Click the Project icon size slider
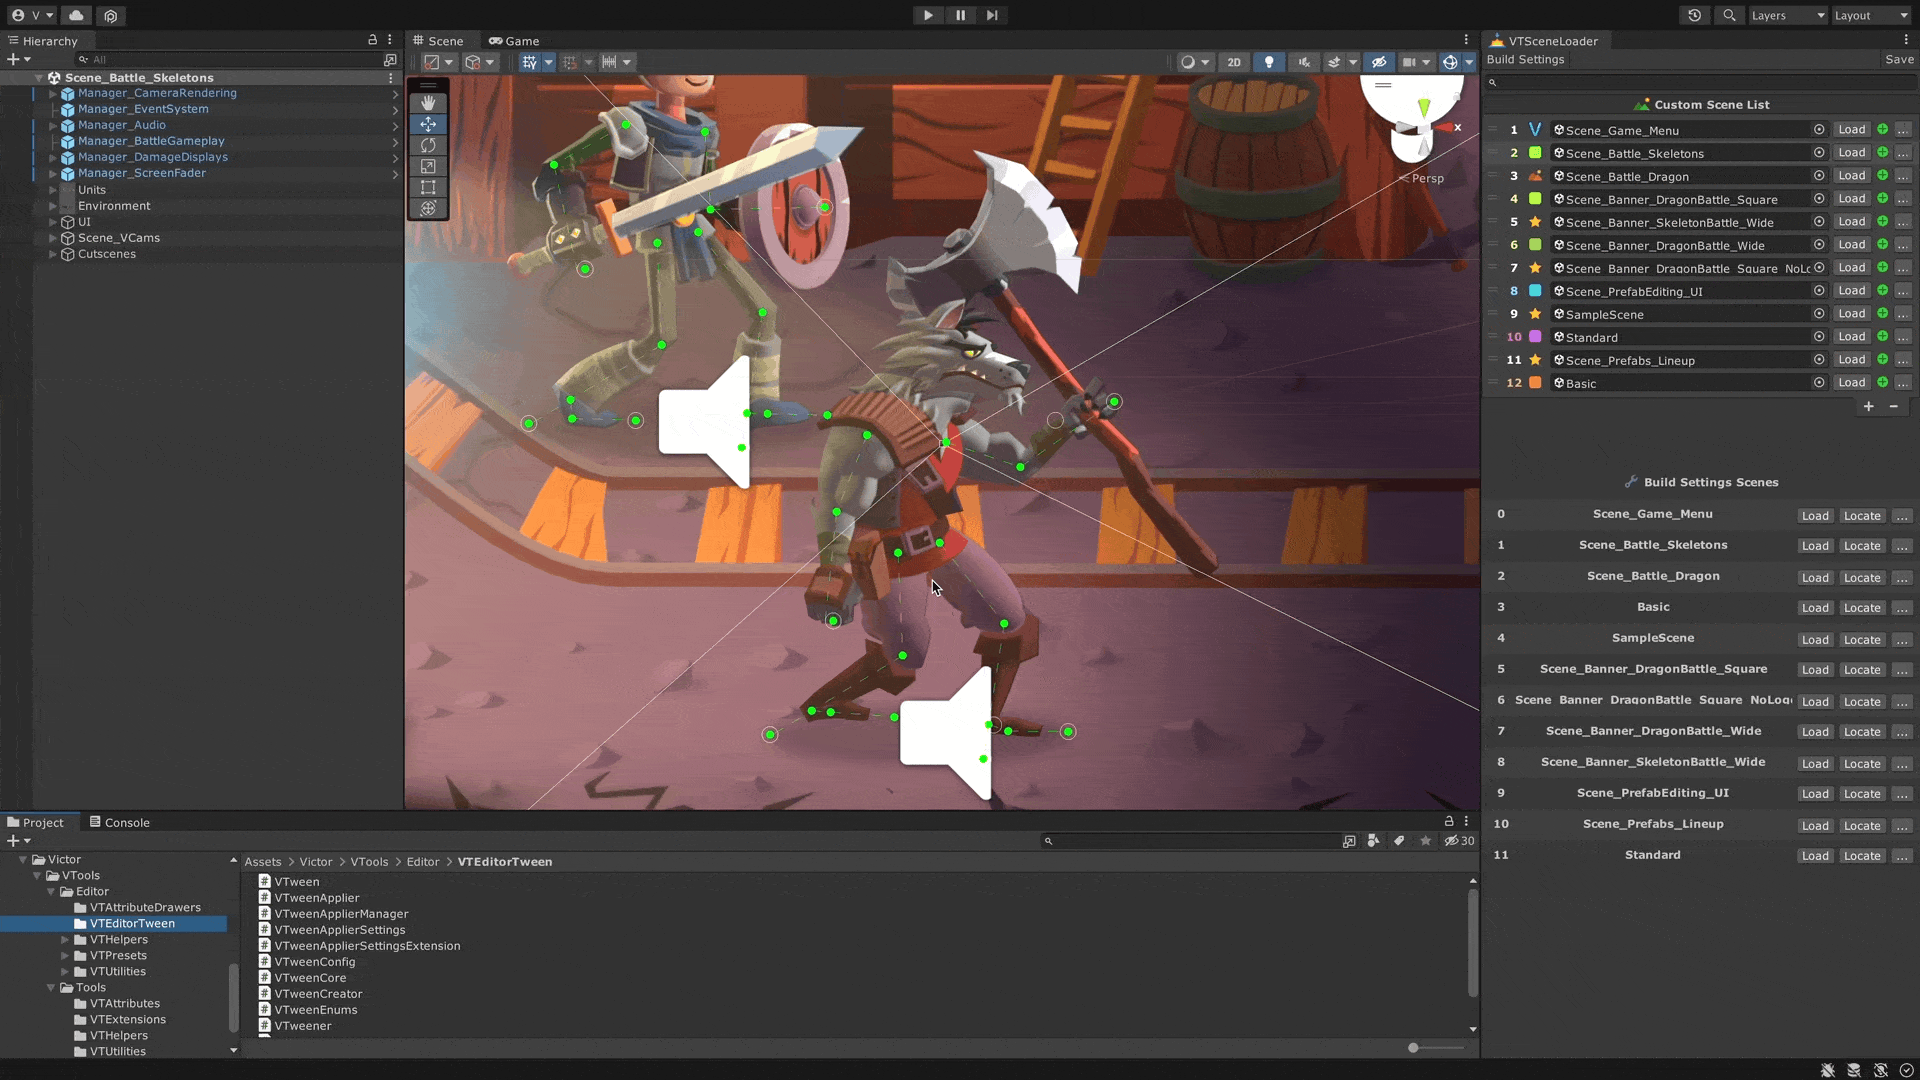The width and height of the screenshot is (1920, 1080). click(1413, 1047)
